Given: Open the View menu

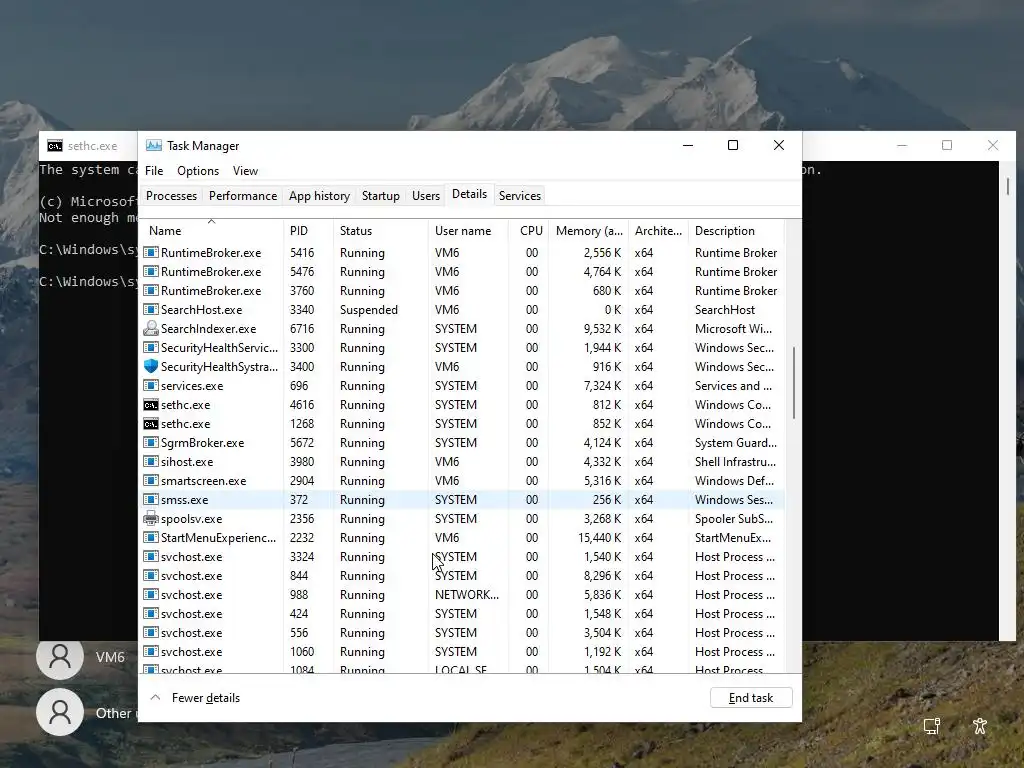Looking at the screenshot, I should [x=245, y=170].
